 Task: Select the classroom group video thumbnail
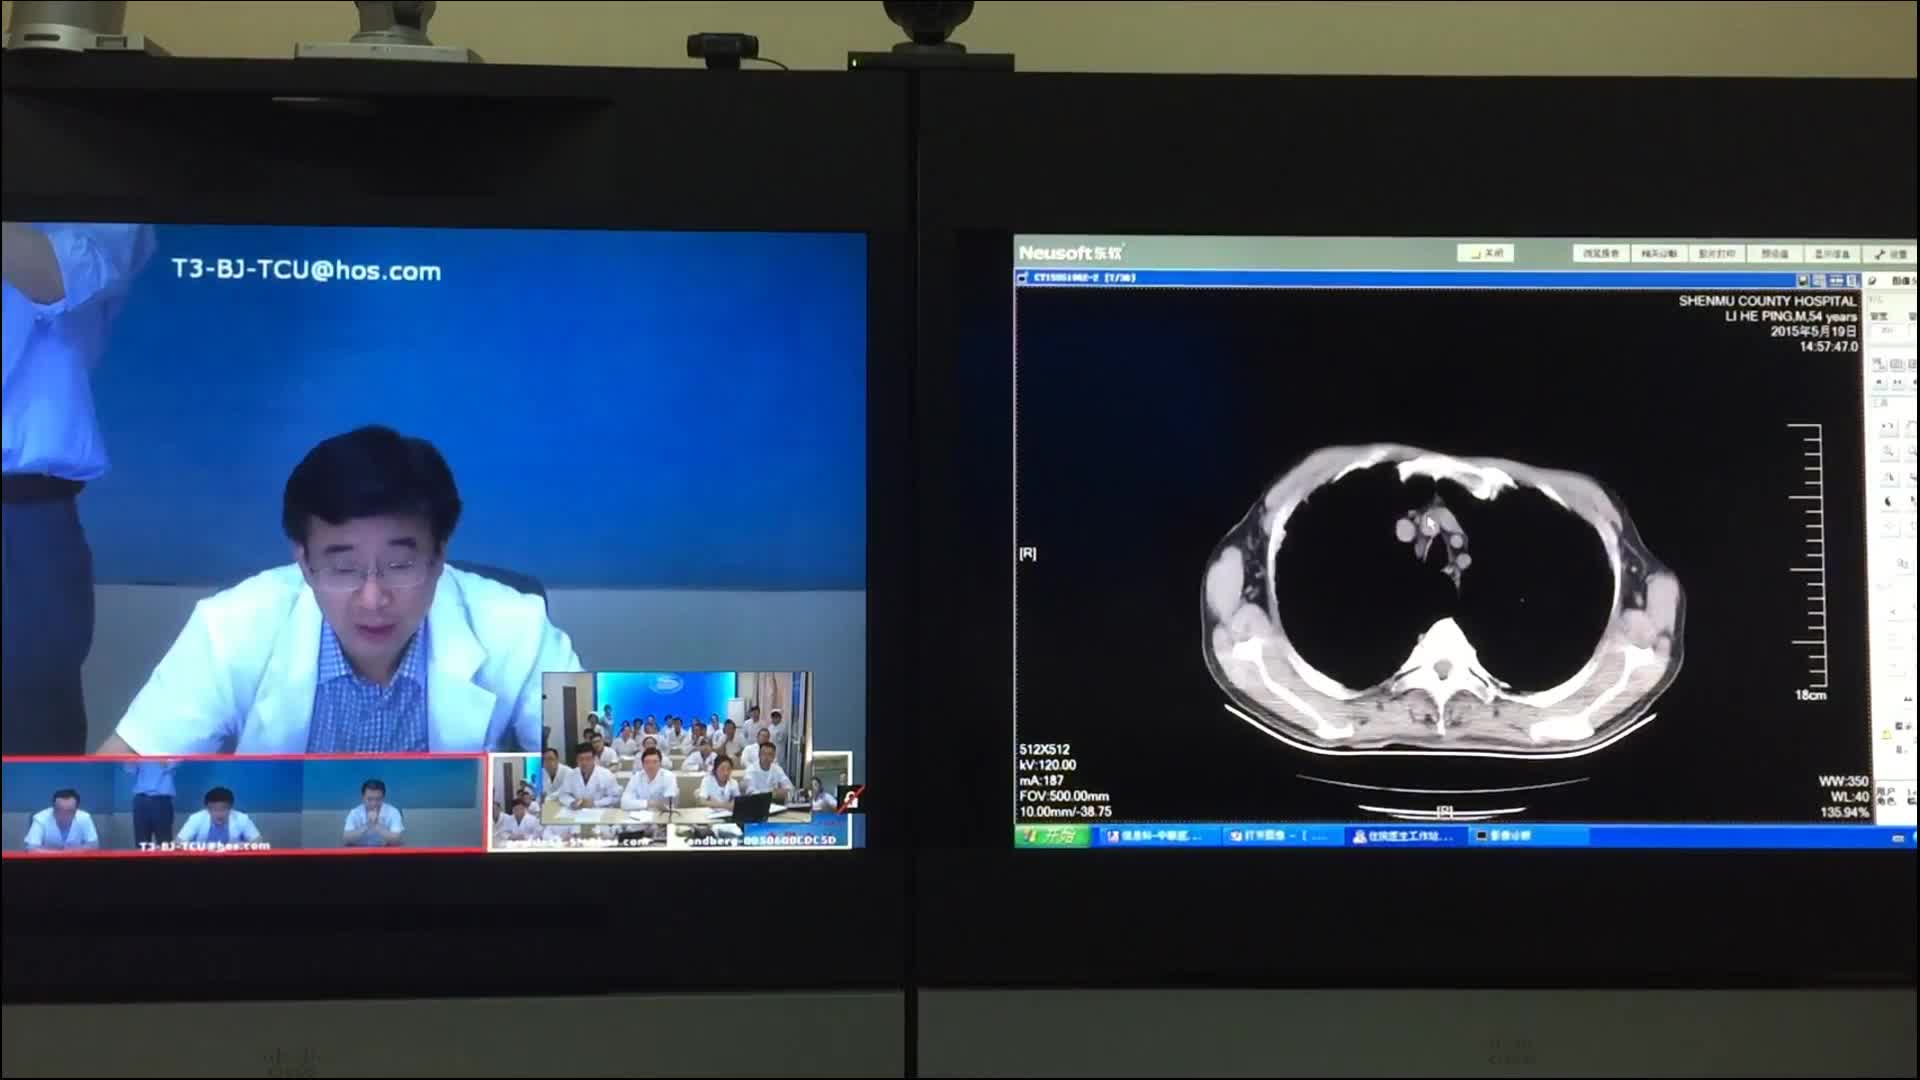tap(677, 746)
